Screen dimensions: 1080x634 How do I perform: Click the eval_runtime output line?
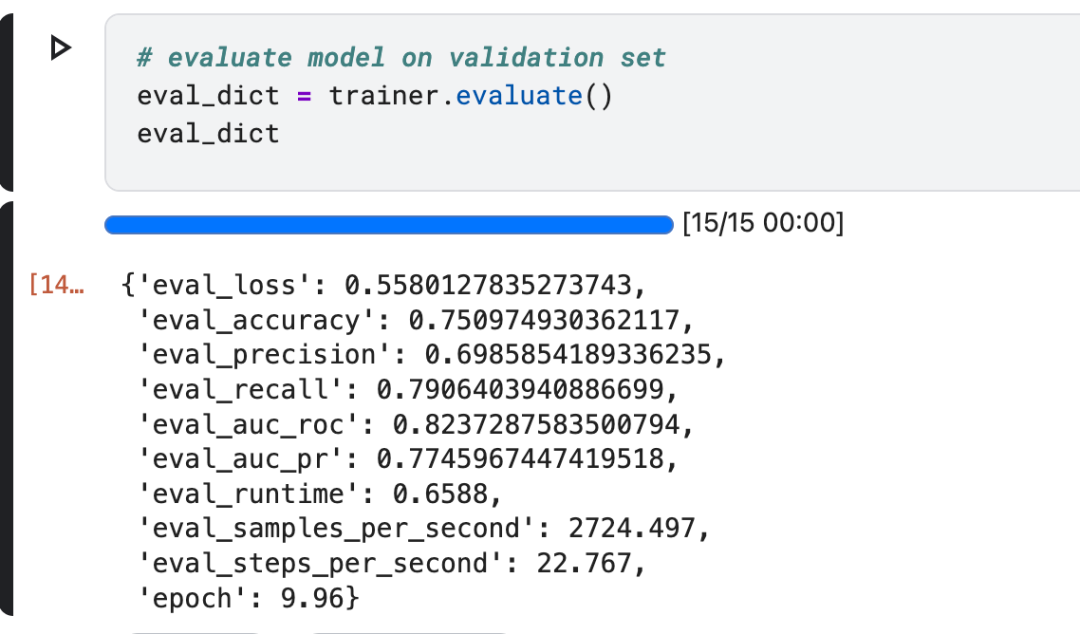[320, 494]
